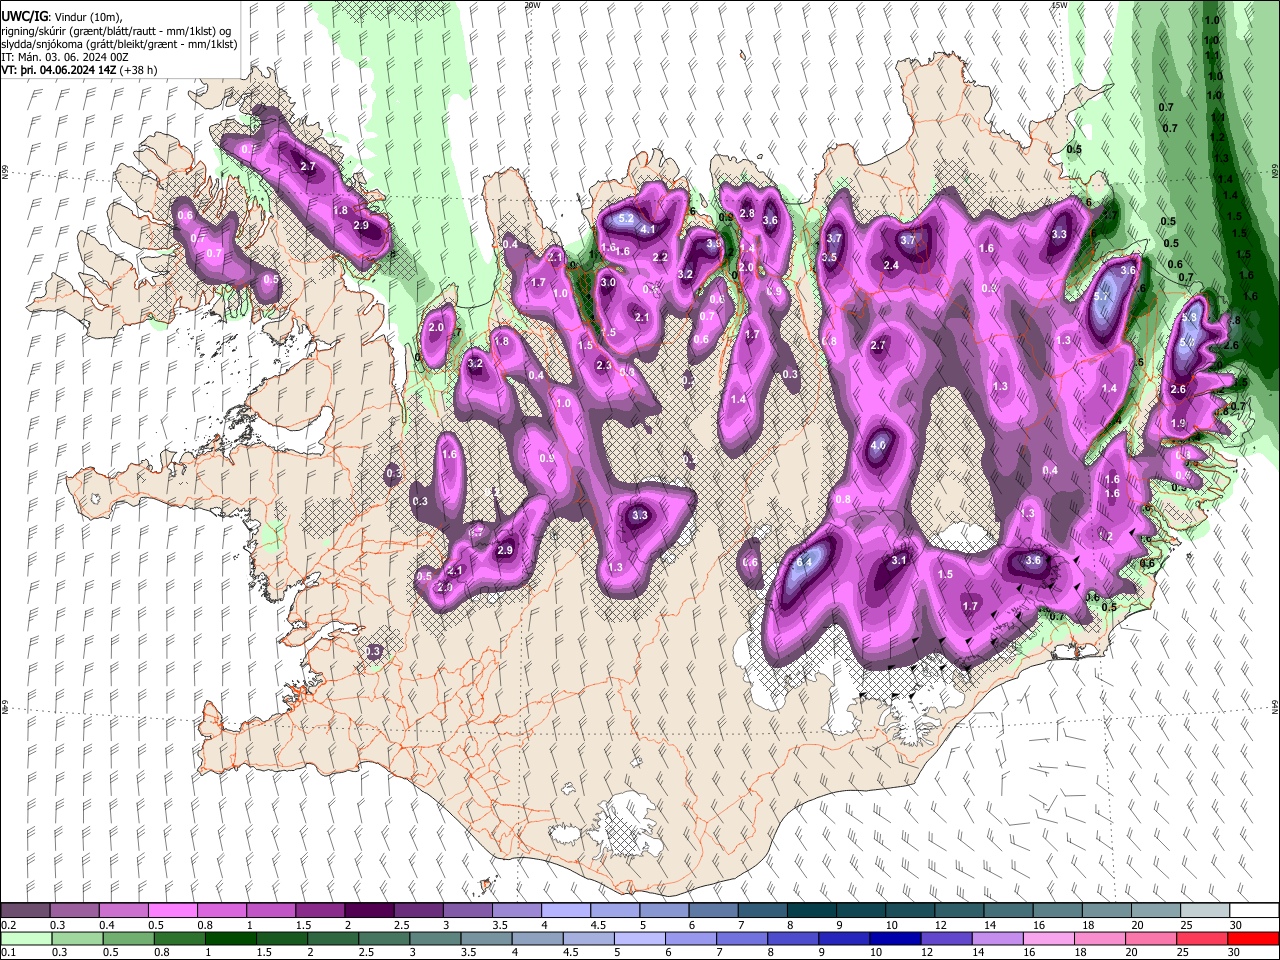
Task: Click the '3.0' snowfall value
Action: point(608,283)
